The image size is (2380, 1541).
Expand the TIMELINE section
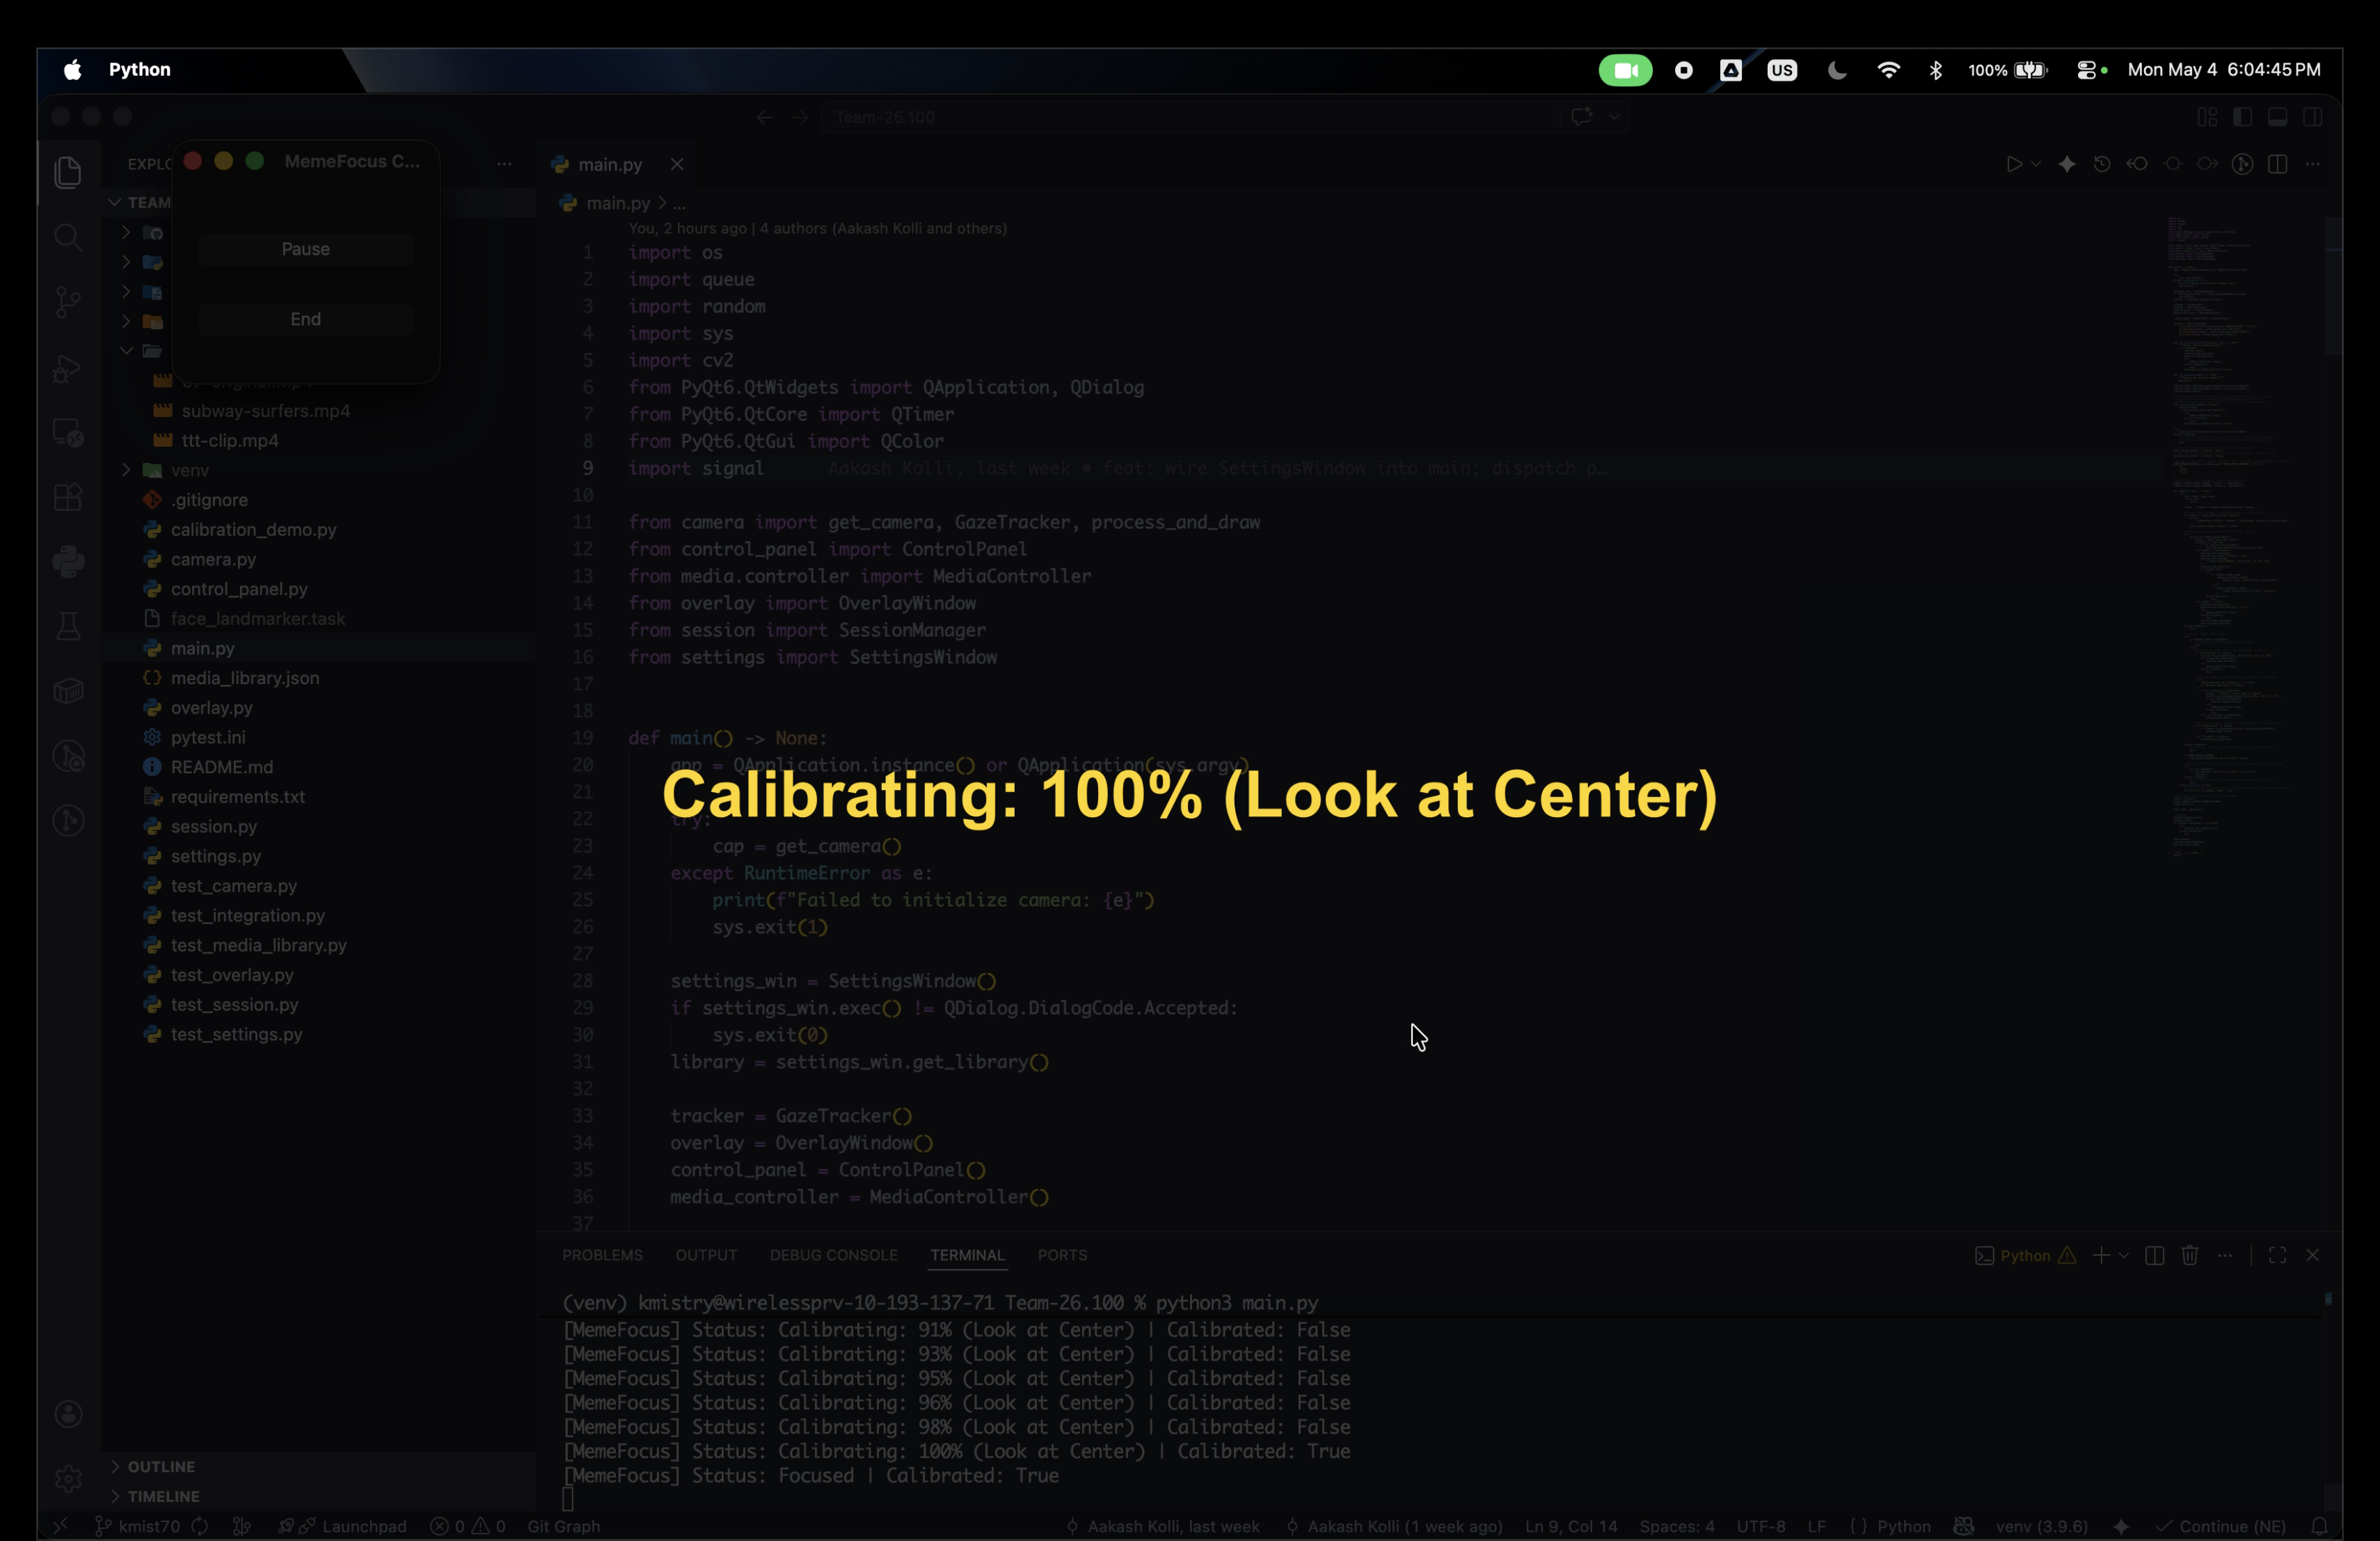pos(115,1496)
